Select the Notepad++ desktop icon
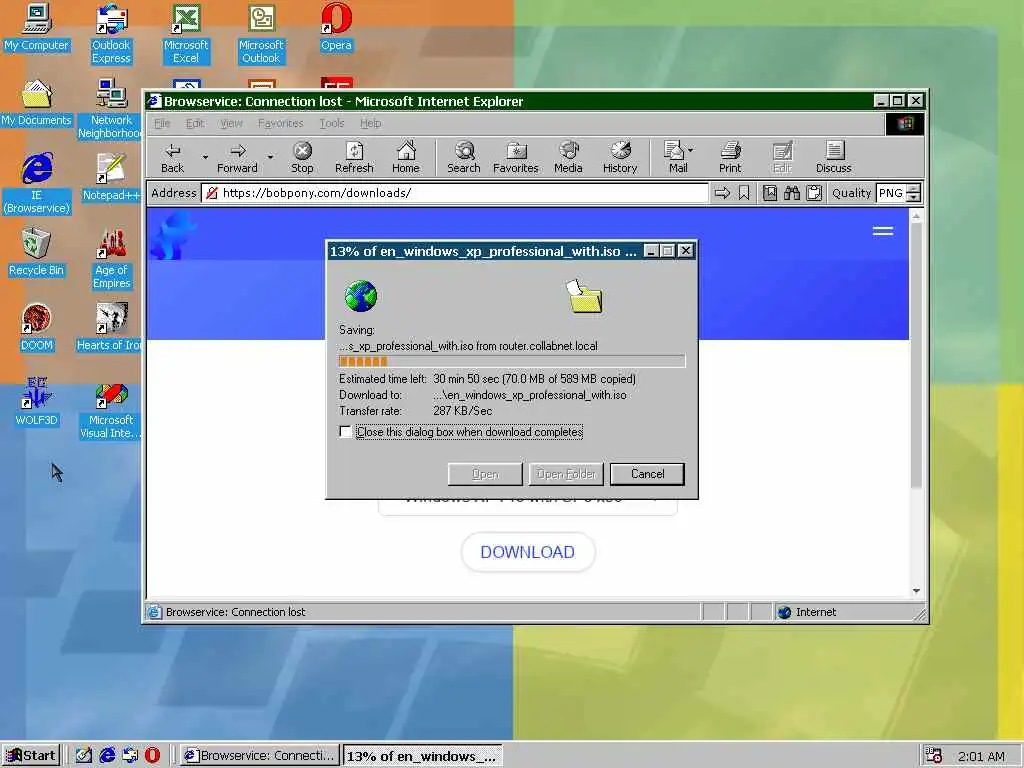Image resolution: width=1024 pixels, height=768 pixels. click(x=111, y=178)
